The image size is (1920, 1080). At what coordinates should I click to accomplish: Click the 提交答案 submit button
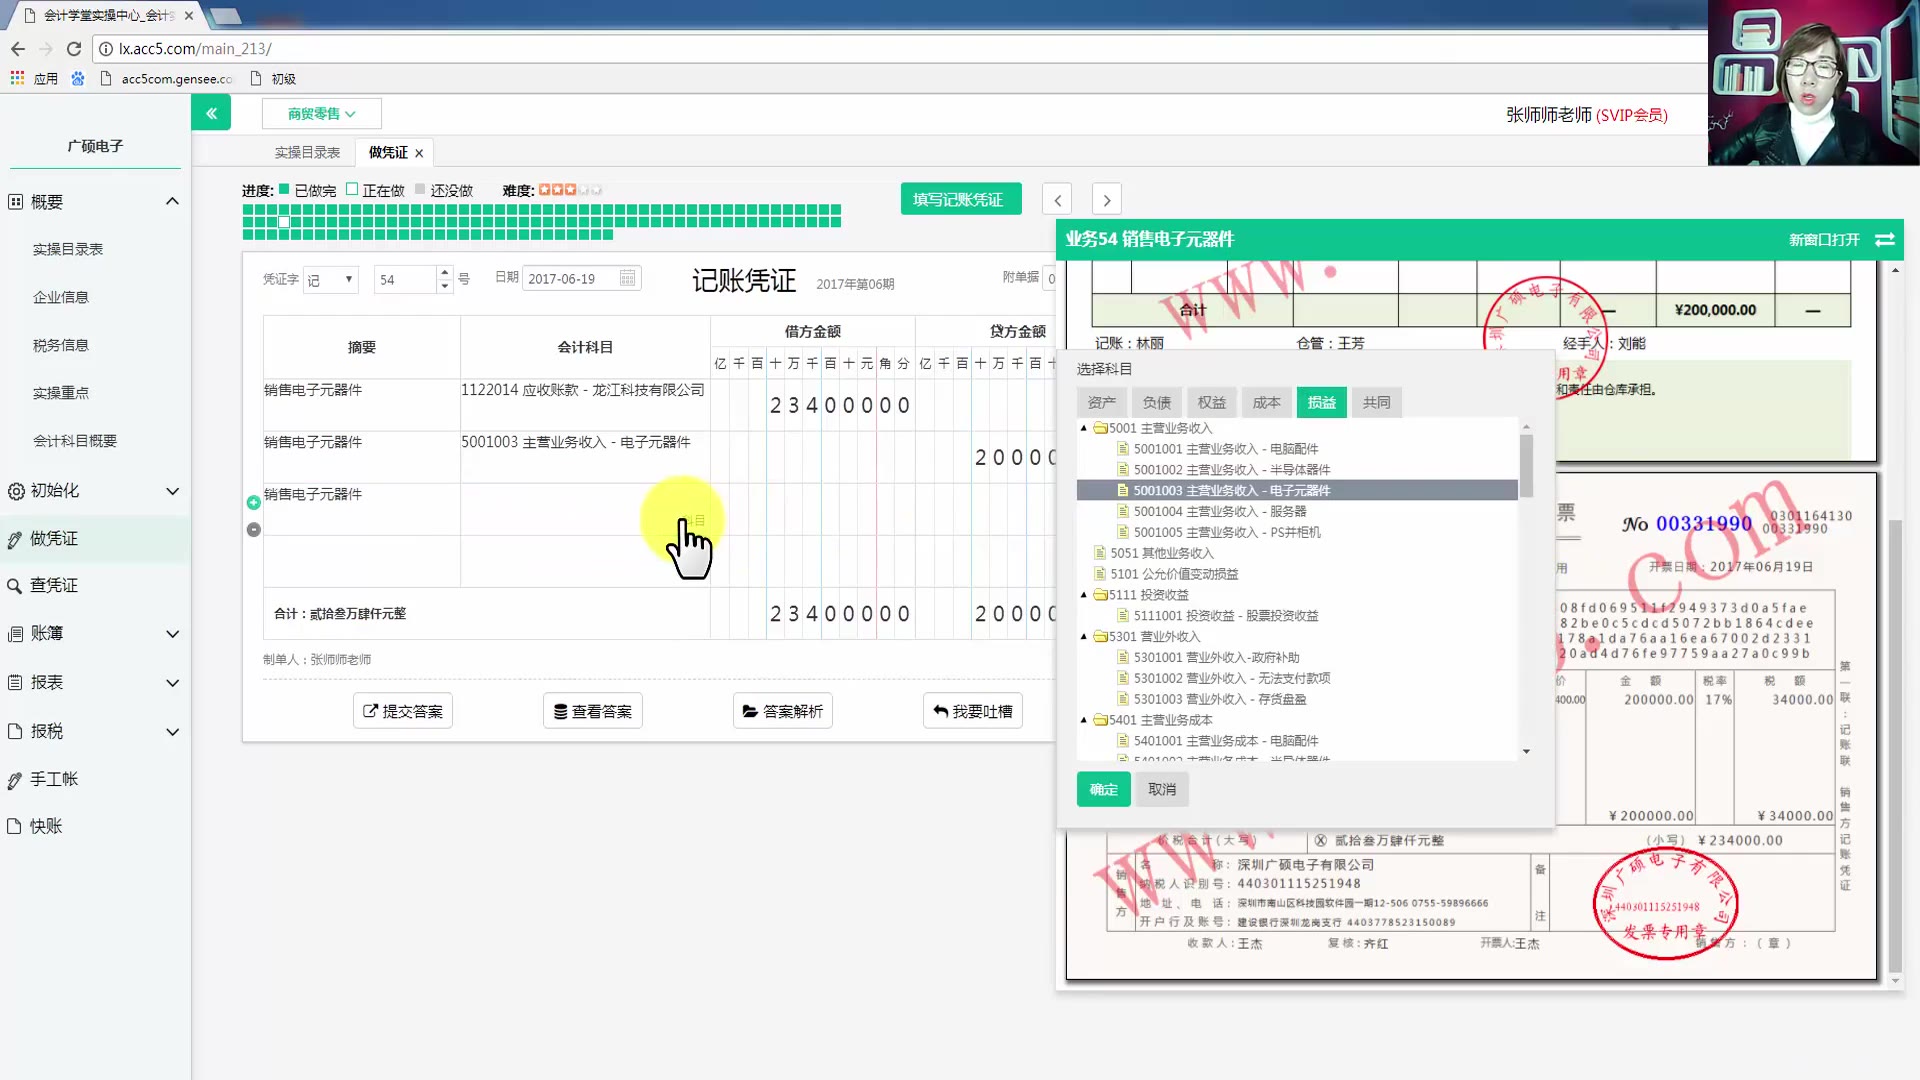coord(403,711)
